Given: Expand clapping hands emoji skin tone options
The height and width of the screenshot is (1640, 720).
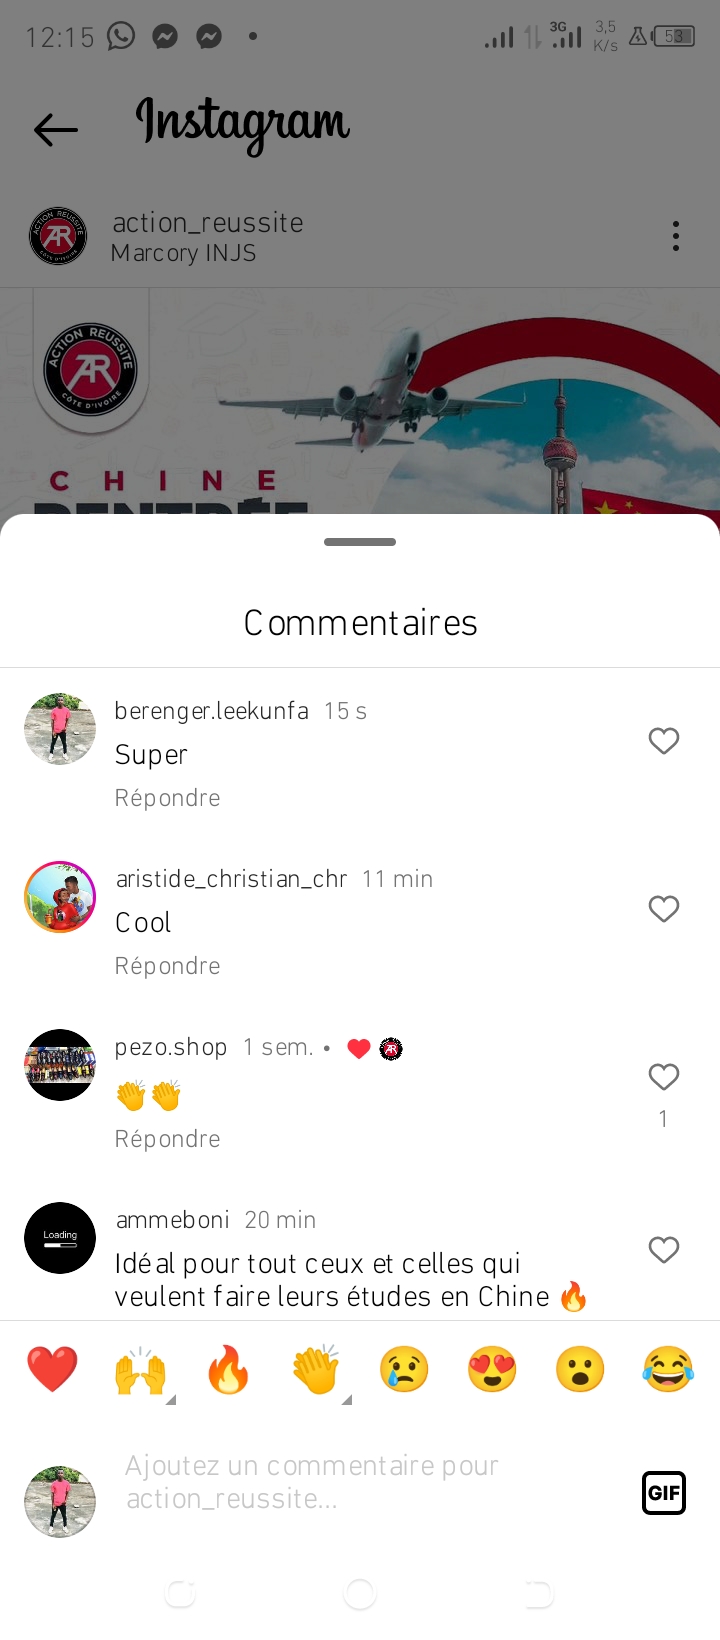Looking at the screenshot, I should (316, 1370).
